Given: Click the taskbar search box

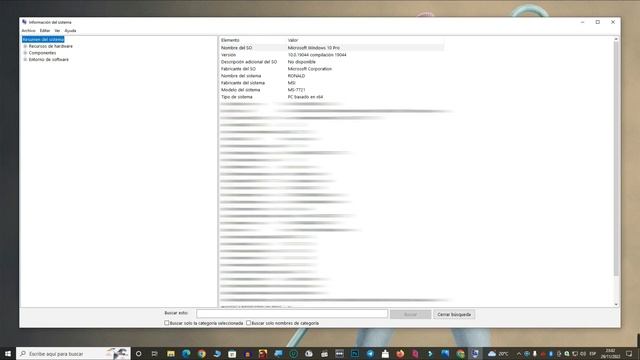Looking at the screenshot, I should tap(73, 353).
